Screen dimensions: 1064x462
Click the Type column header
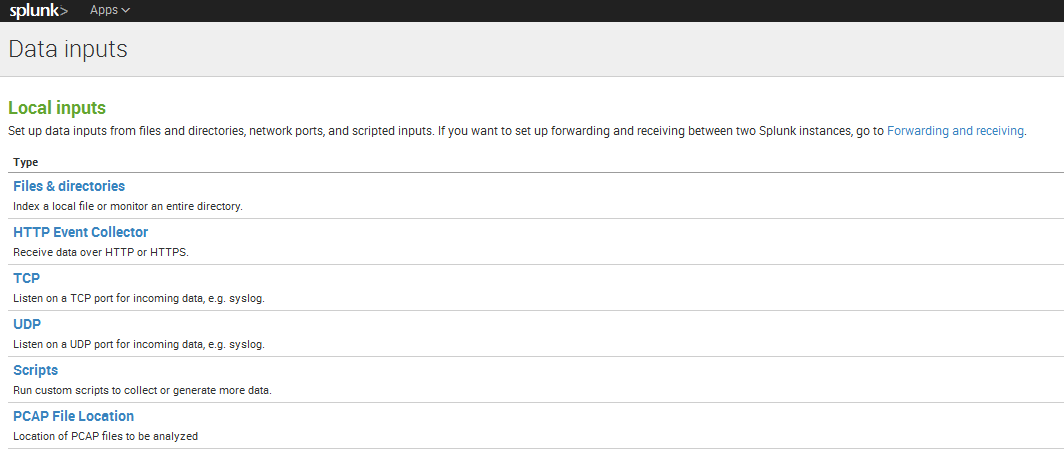click(26, 162)
